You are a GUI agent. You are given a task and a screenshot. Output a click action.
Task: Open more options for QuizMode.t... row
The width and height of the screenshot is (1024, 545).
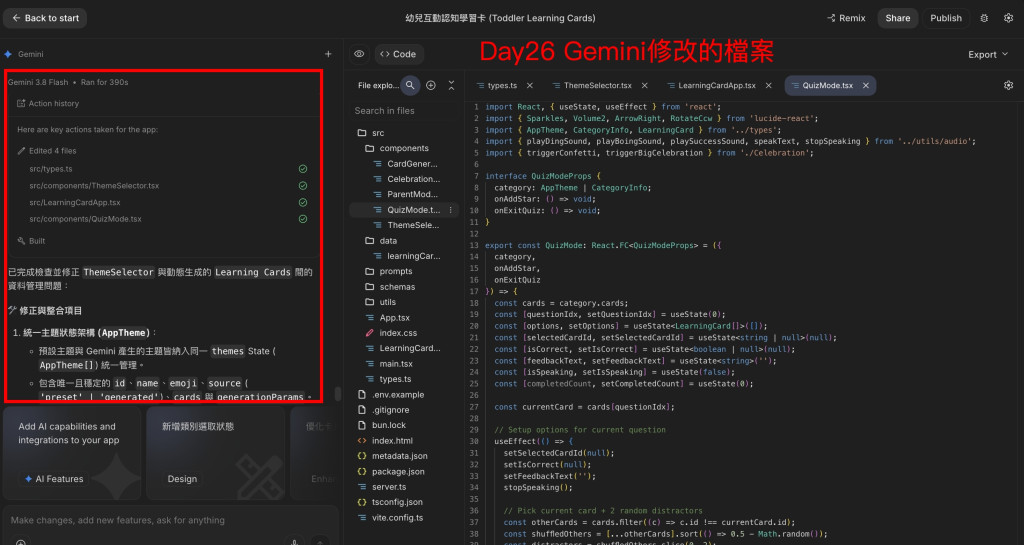(451, 210)
